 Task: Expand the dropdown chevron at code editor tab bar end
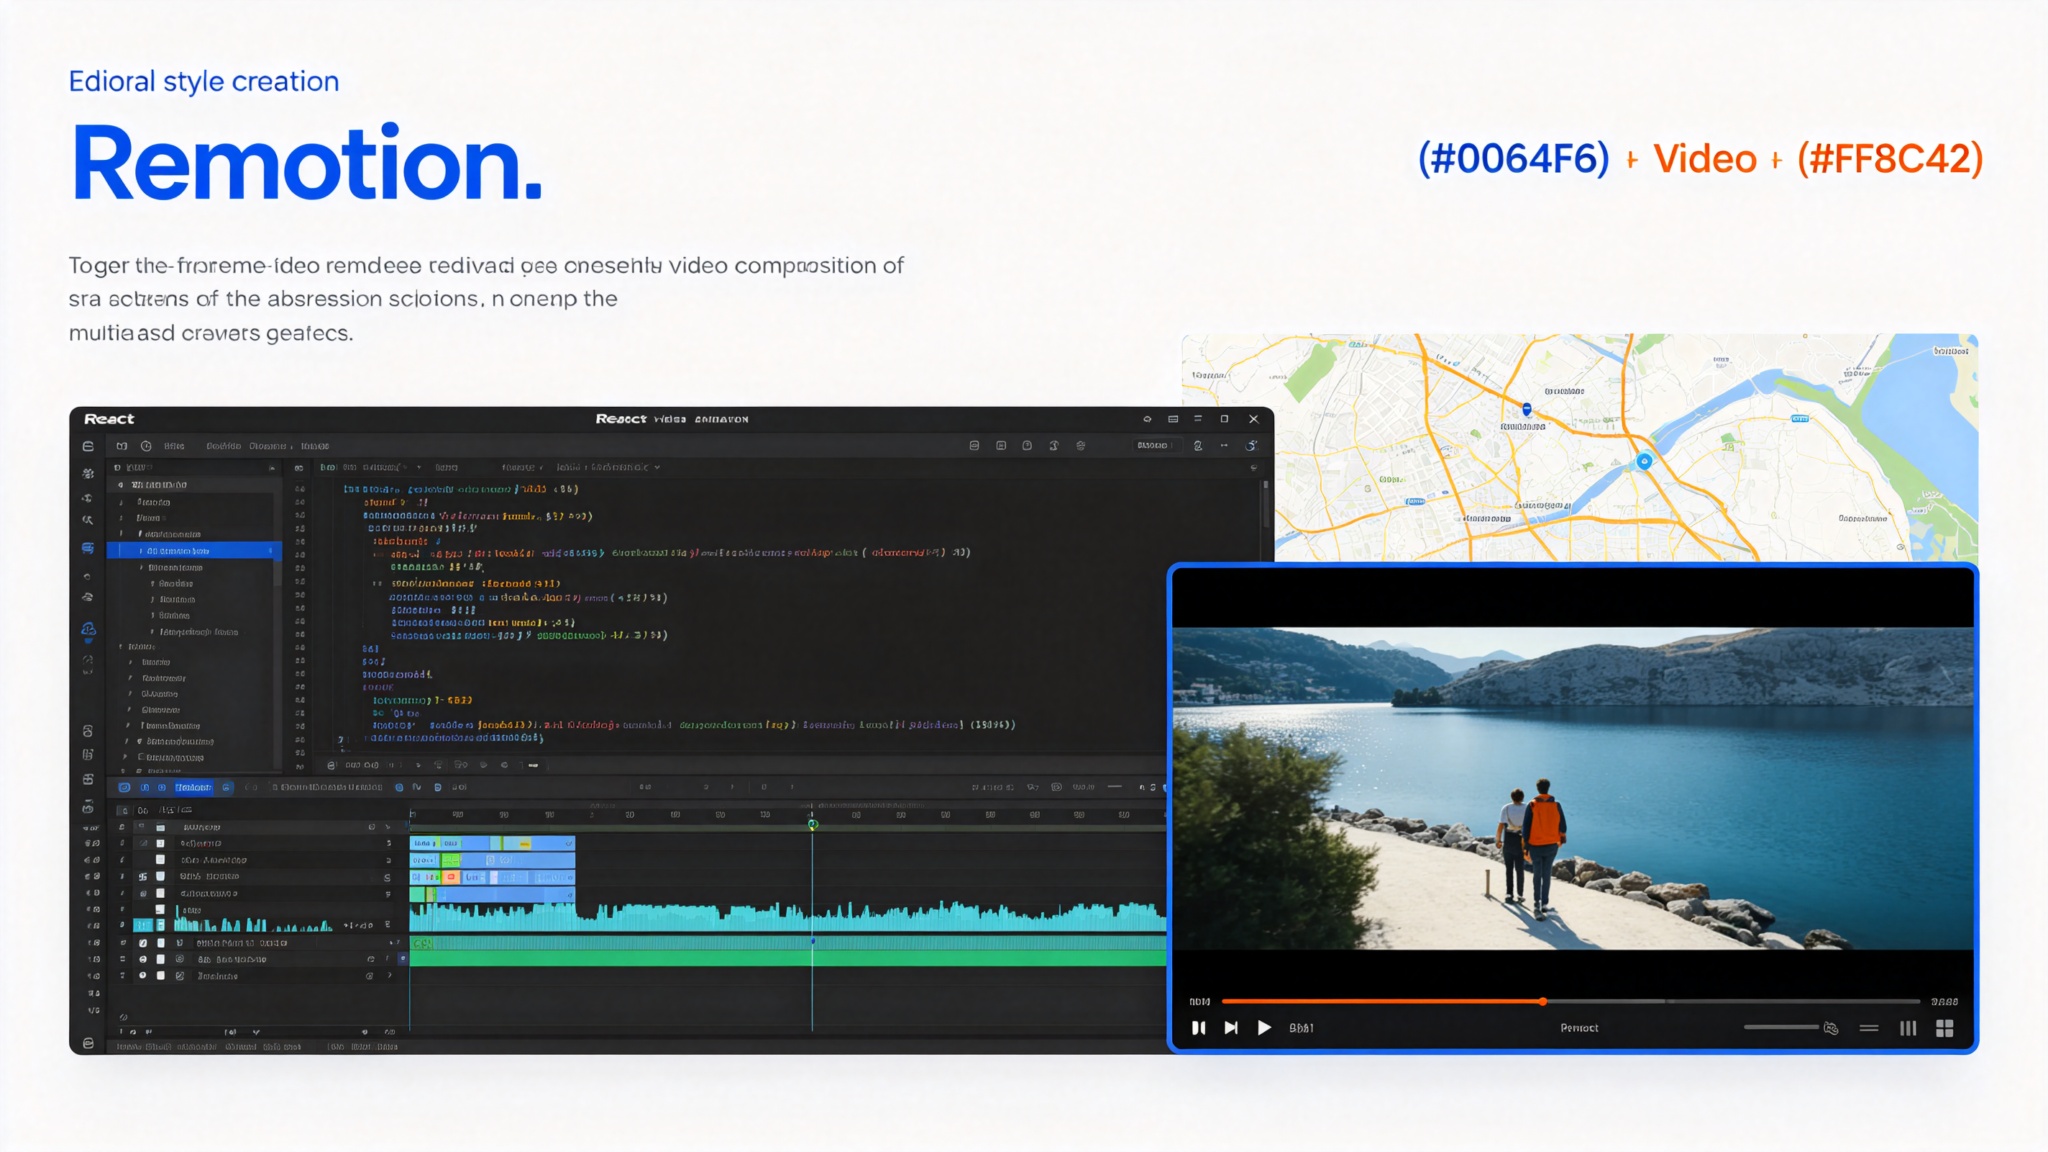pyautogui.click(x=657, y=467)
